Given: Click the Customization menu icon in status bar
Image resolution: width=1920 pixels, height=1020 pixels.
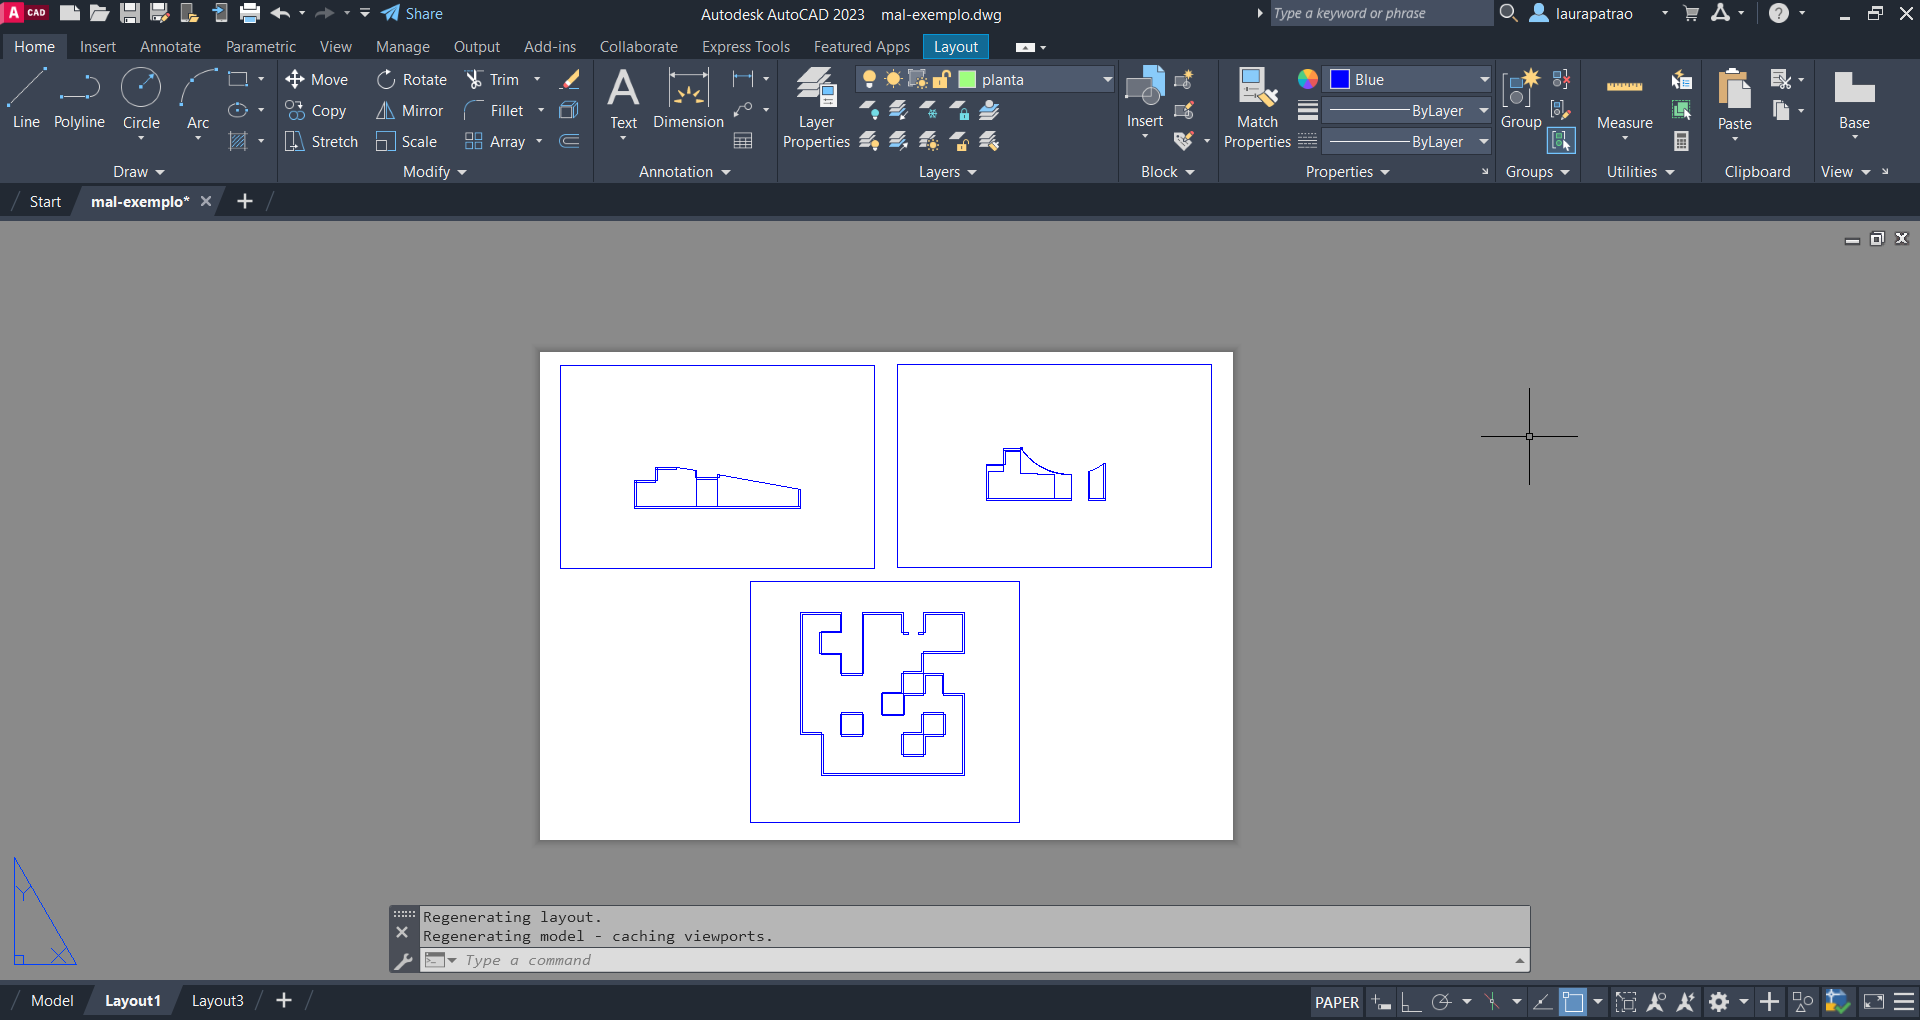Looking at the screenshot, I should [x=1904, y=1002].
